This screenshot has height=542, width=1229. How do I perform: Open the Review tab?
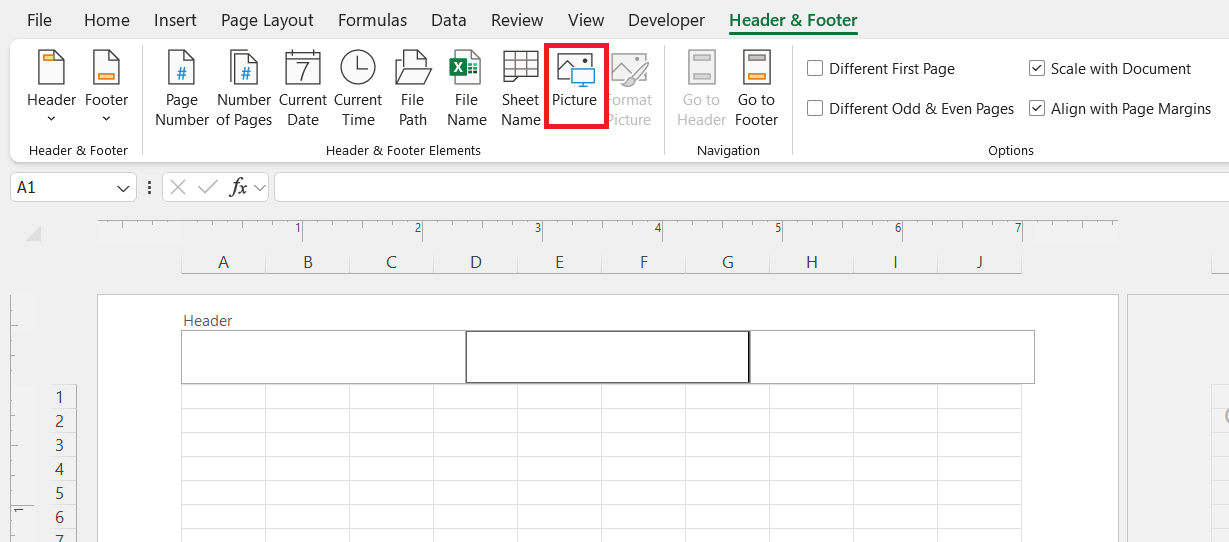coord(517,20)
